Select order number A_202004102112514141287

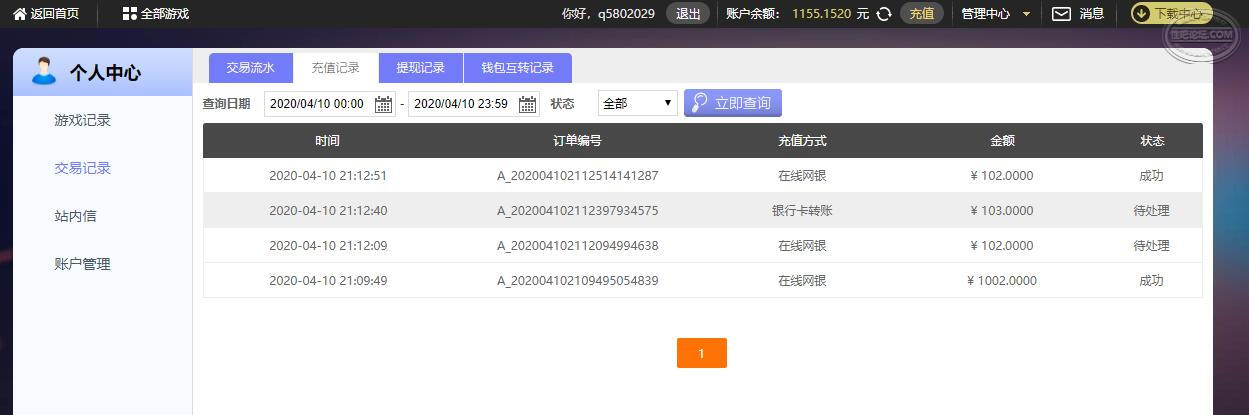(578, 176)
